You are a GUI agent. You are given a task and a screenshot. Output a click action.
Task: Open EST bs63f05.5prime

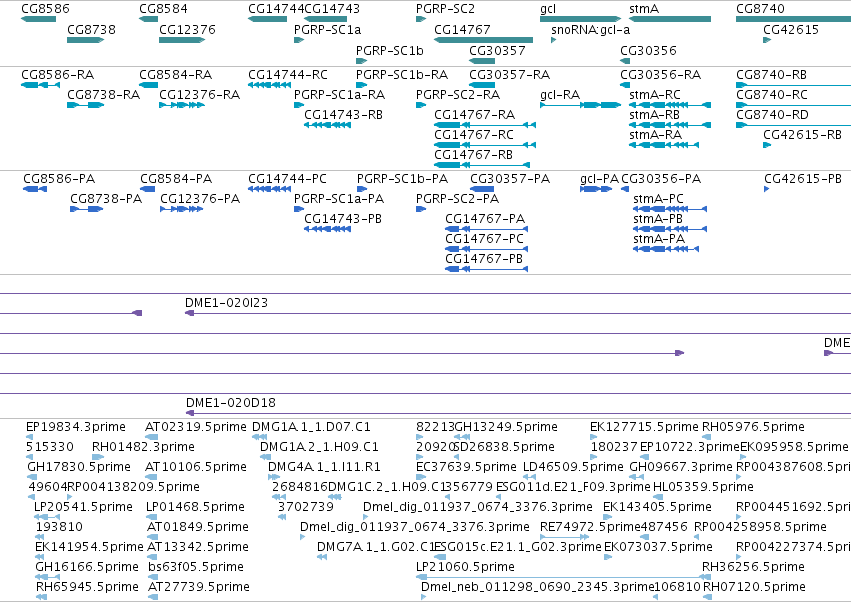pyautogui.click(x=153, y=577)
